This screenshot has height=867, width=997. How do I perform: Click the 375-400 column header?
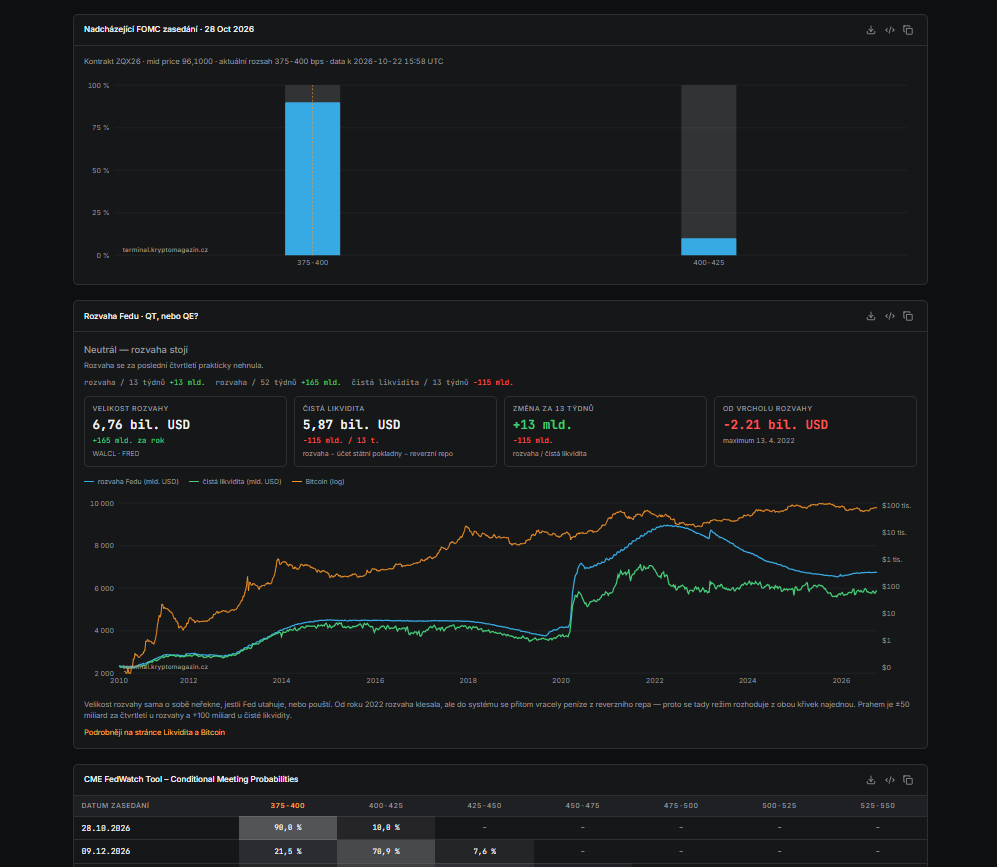click(287, 805)
